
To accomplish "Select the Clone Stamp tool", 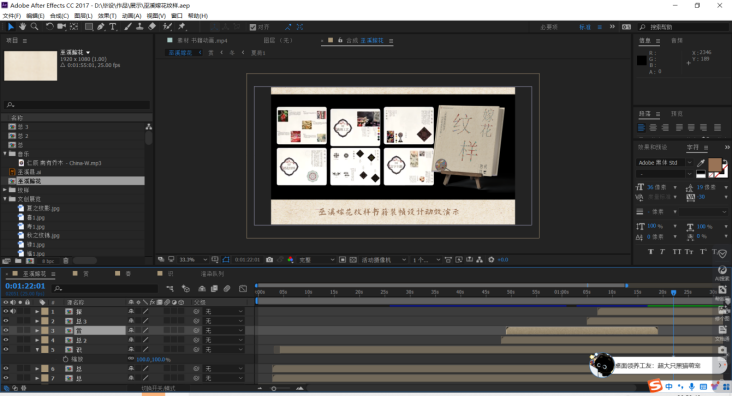I will (x=140, y=27).
